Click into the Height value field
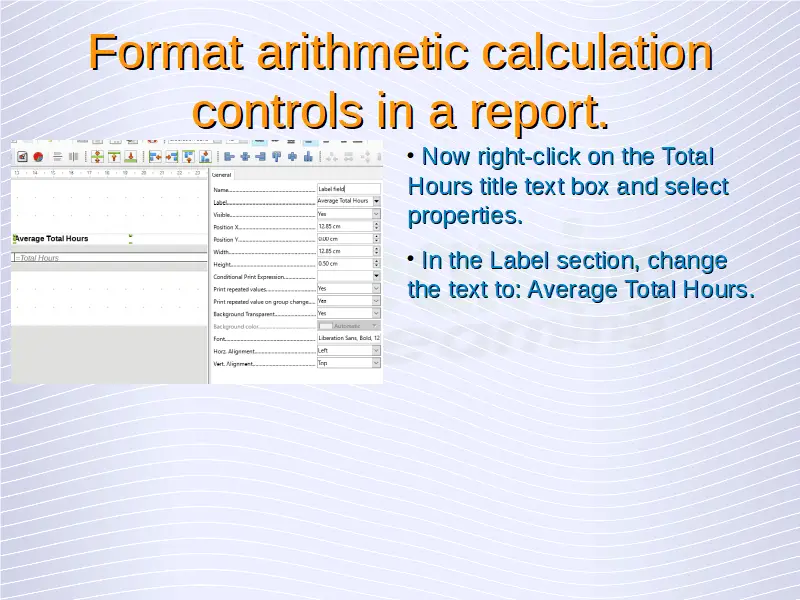800x600 pixels. [344, 263]
